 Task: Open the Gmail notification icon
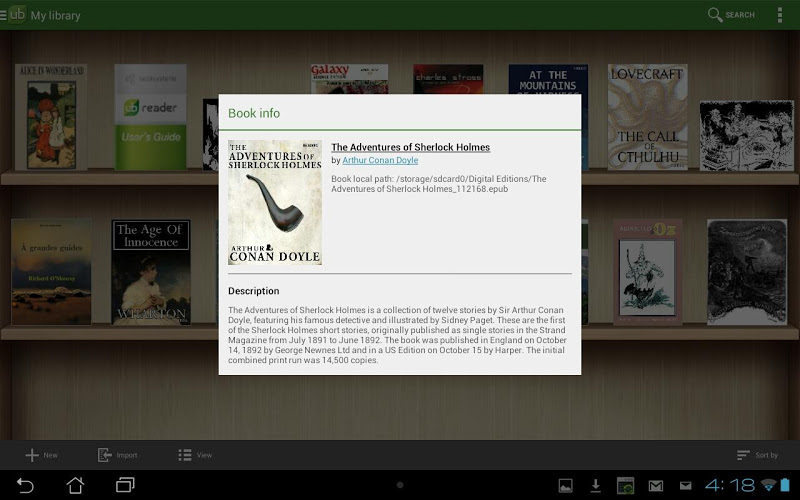(x=656, y=486)
